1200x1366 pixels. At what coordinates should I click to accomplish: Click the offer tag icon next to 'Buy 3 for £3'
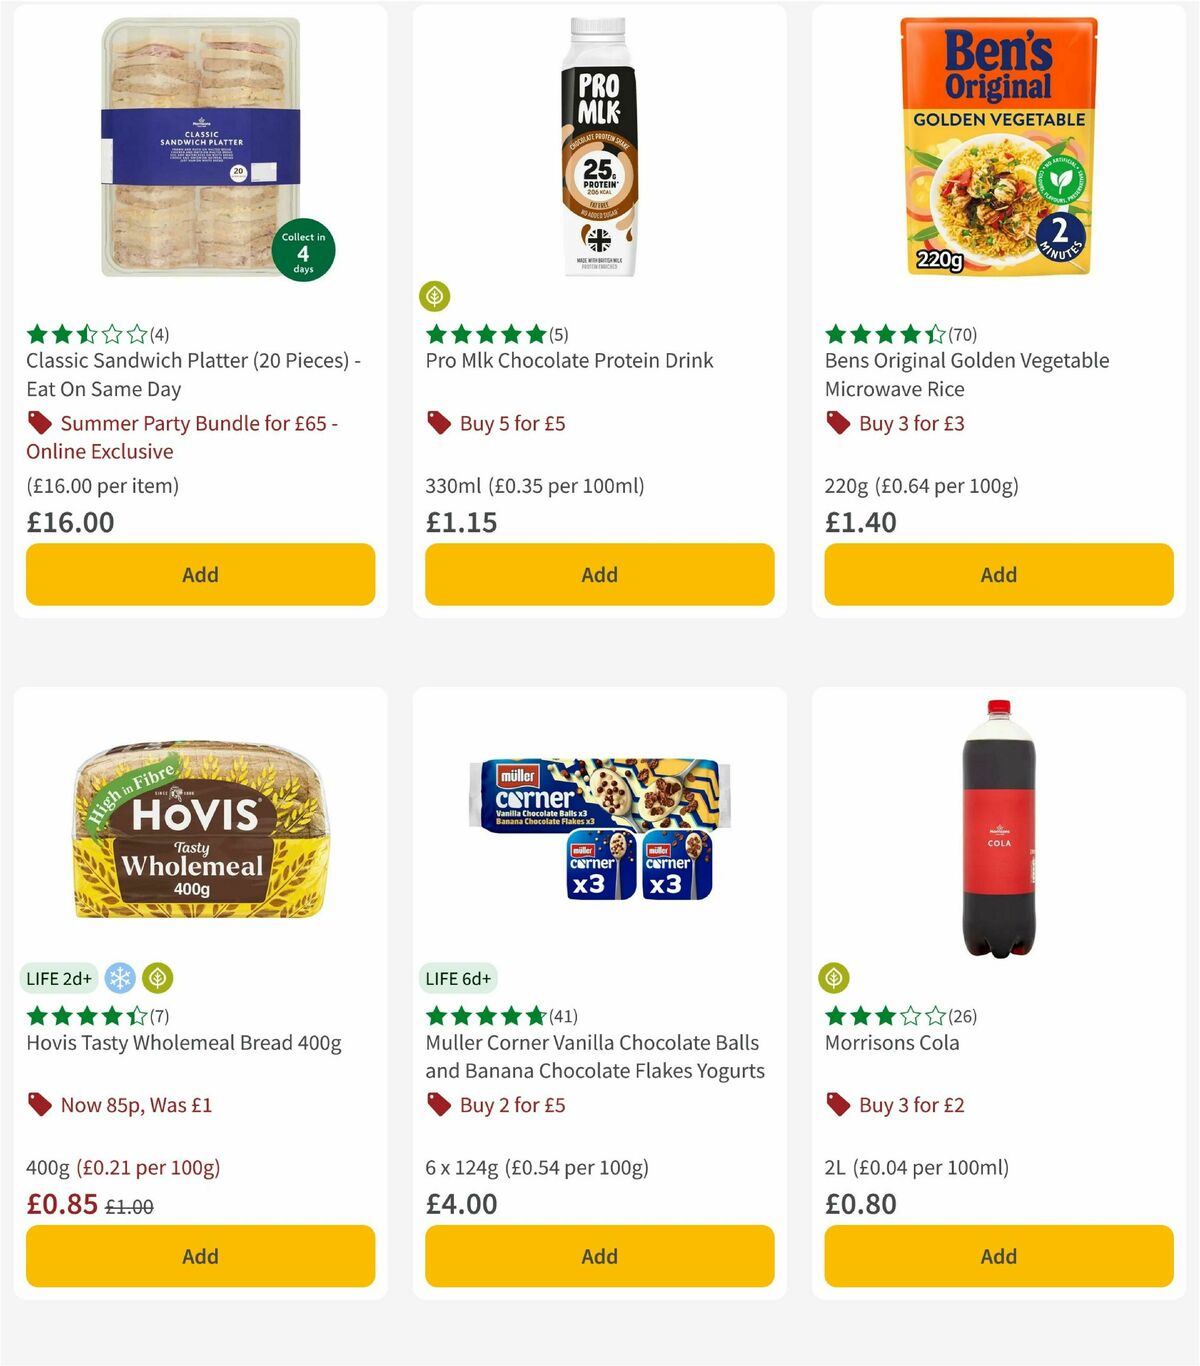coord(836,423)
